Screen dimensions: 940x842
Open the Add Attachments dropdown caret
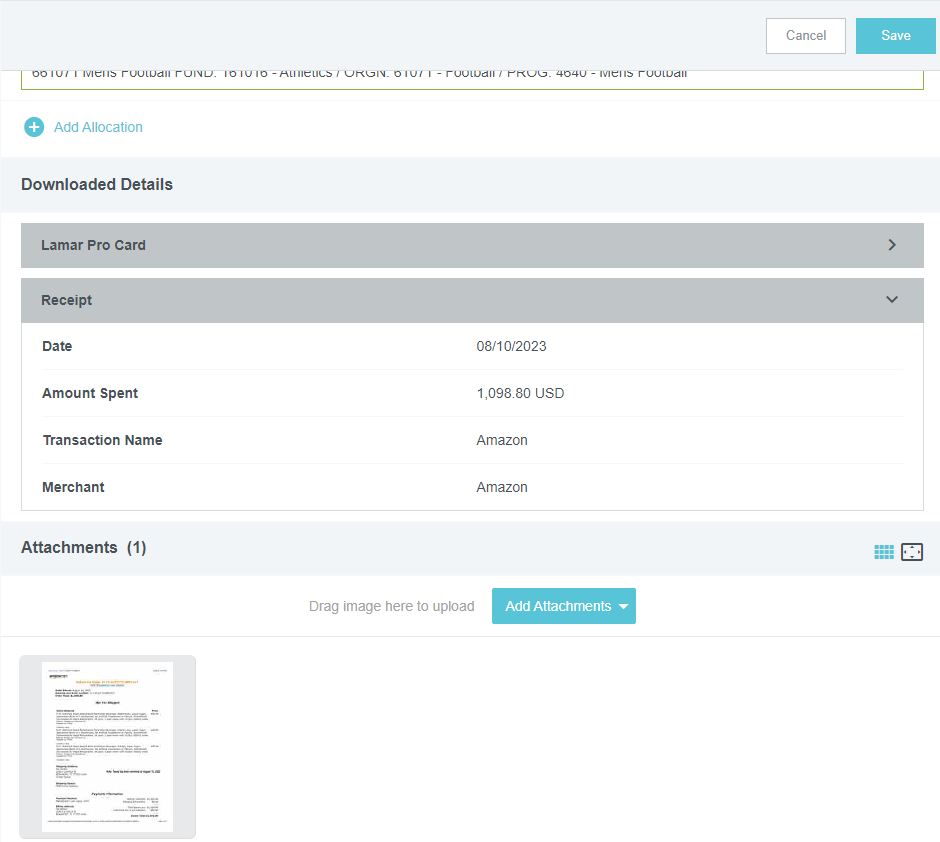click(x=624, y=606)
